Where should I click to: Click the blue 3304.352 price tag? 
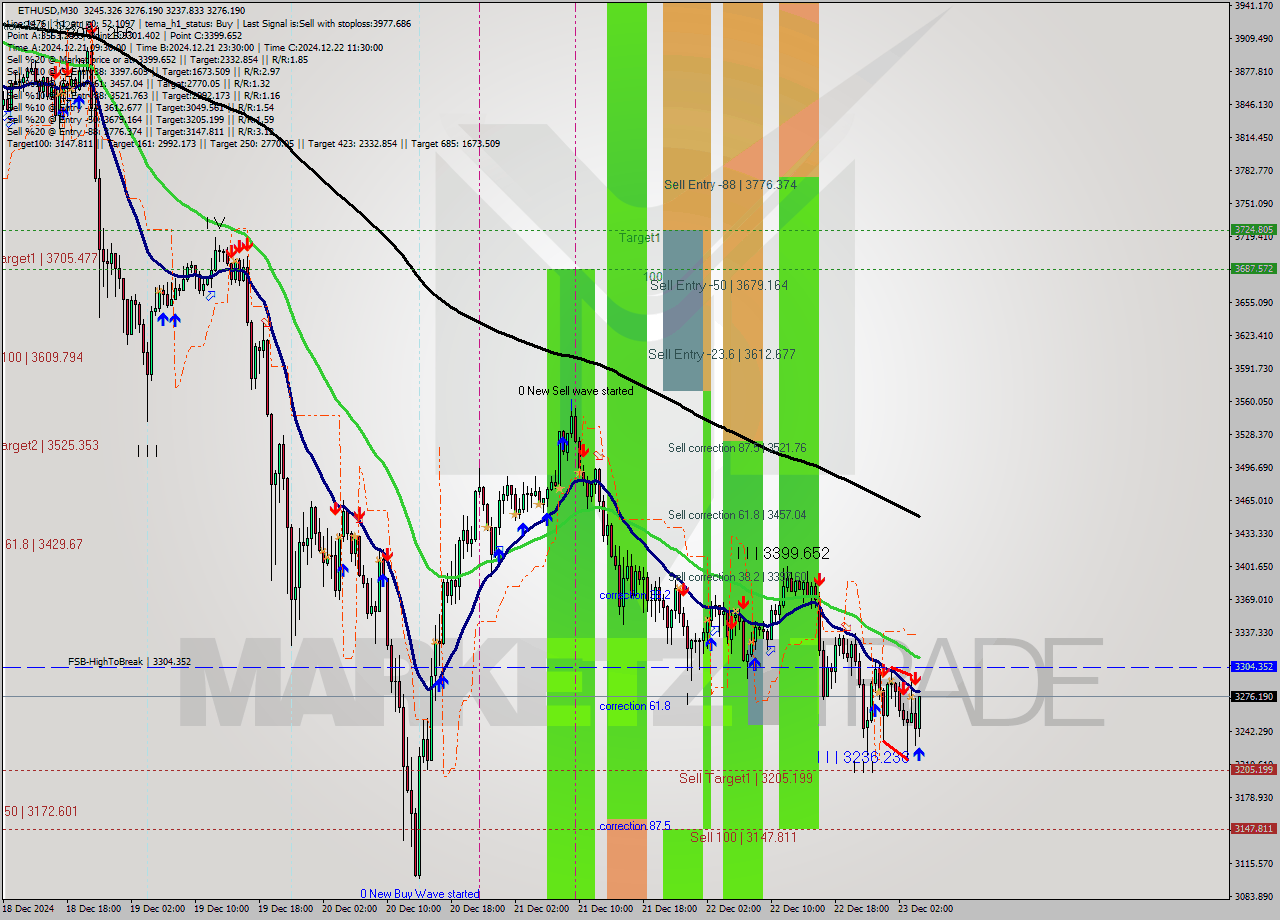pos(1254,666)
